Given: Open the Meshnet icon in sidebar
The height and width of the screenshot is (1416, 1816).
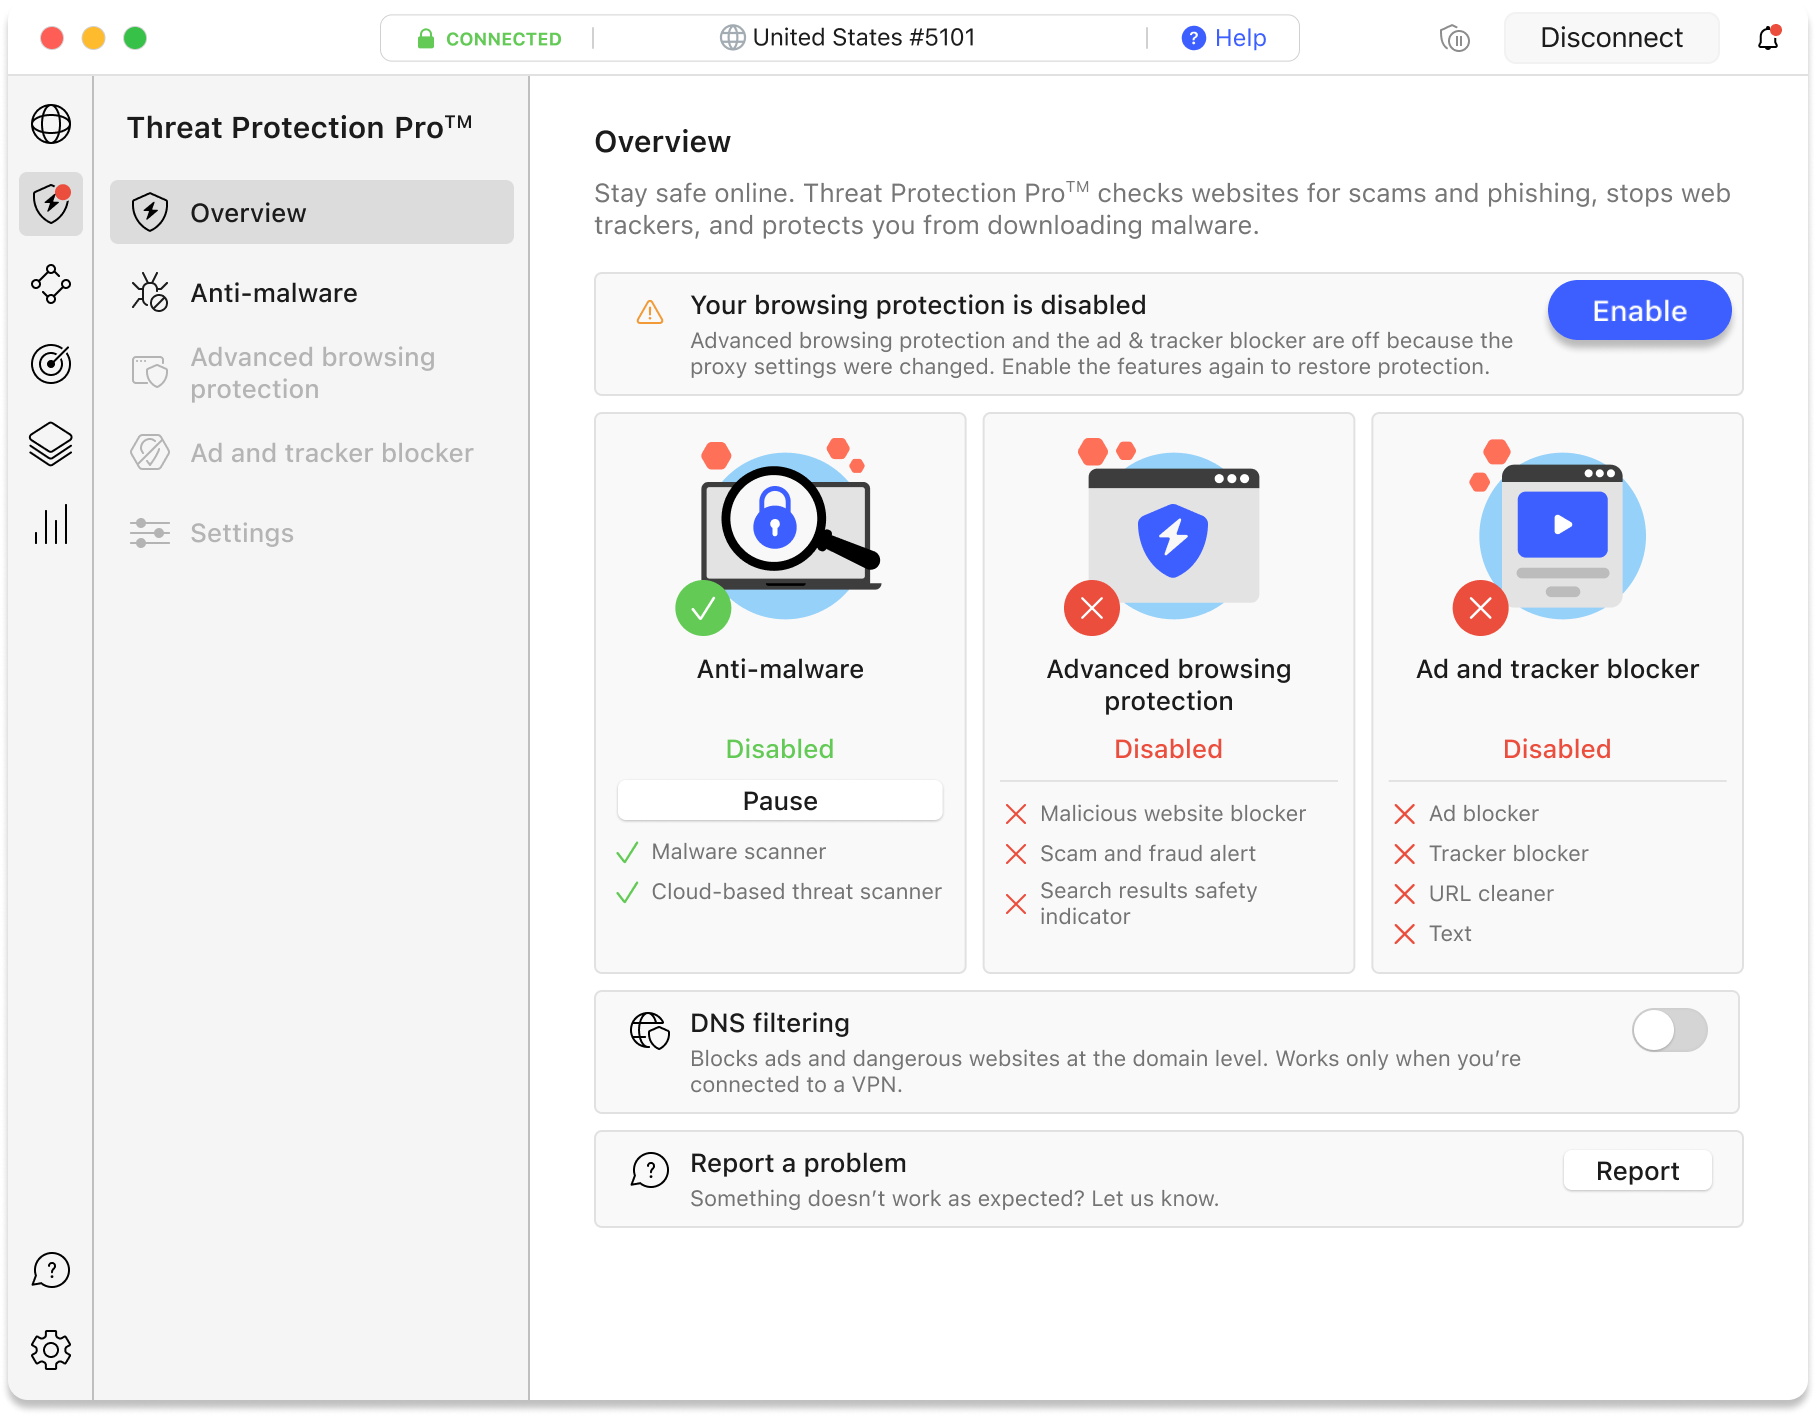Looking at the screenshot, I should tap(51, 284).
